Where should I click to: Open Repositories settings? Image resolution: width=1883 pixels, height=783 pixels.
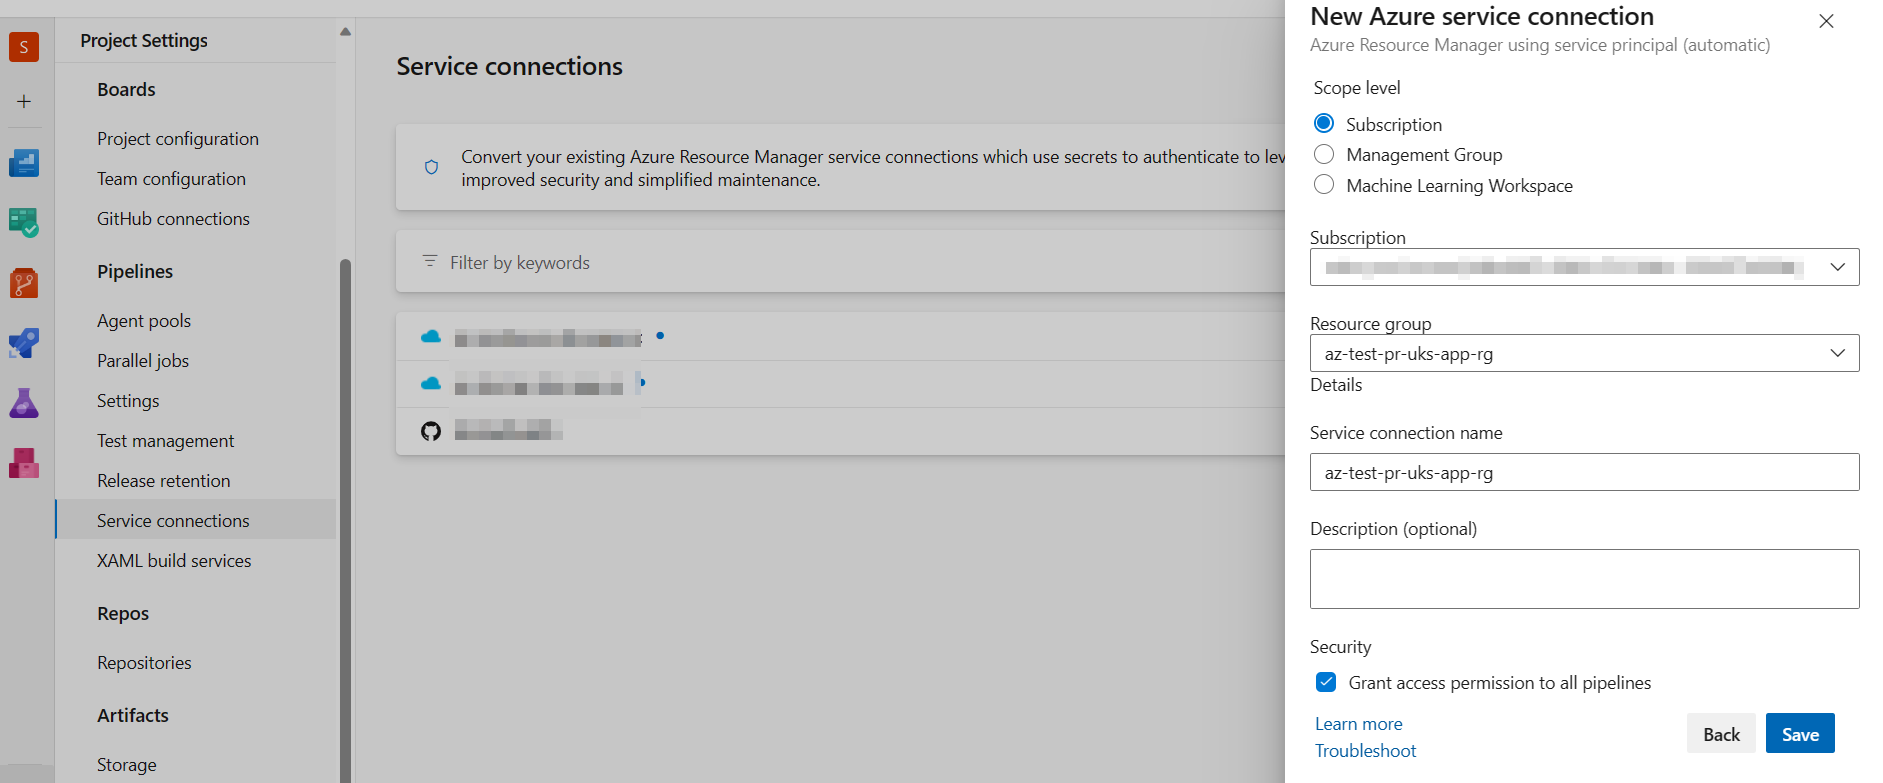144,663
